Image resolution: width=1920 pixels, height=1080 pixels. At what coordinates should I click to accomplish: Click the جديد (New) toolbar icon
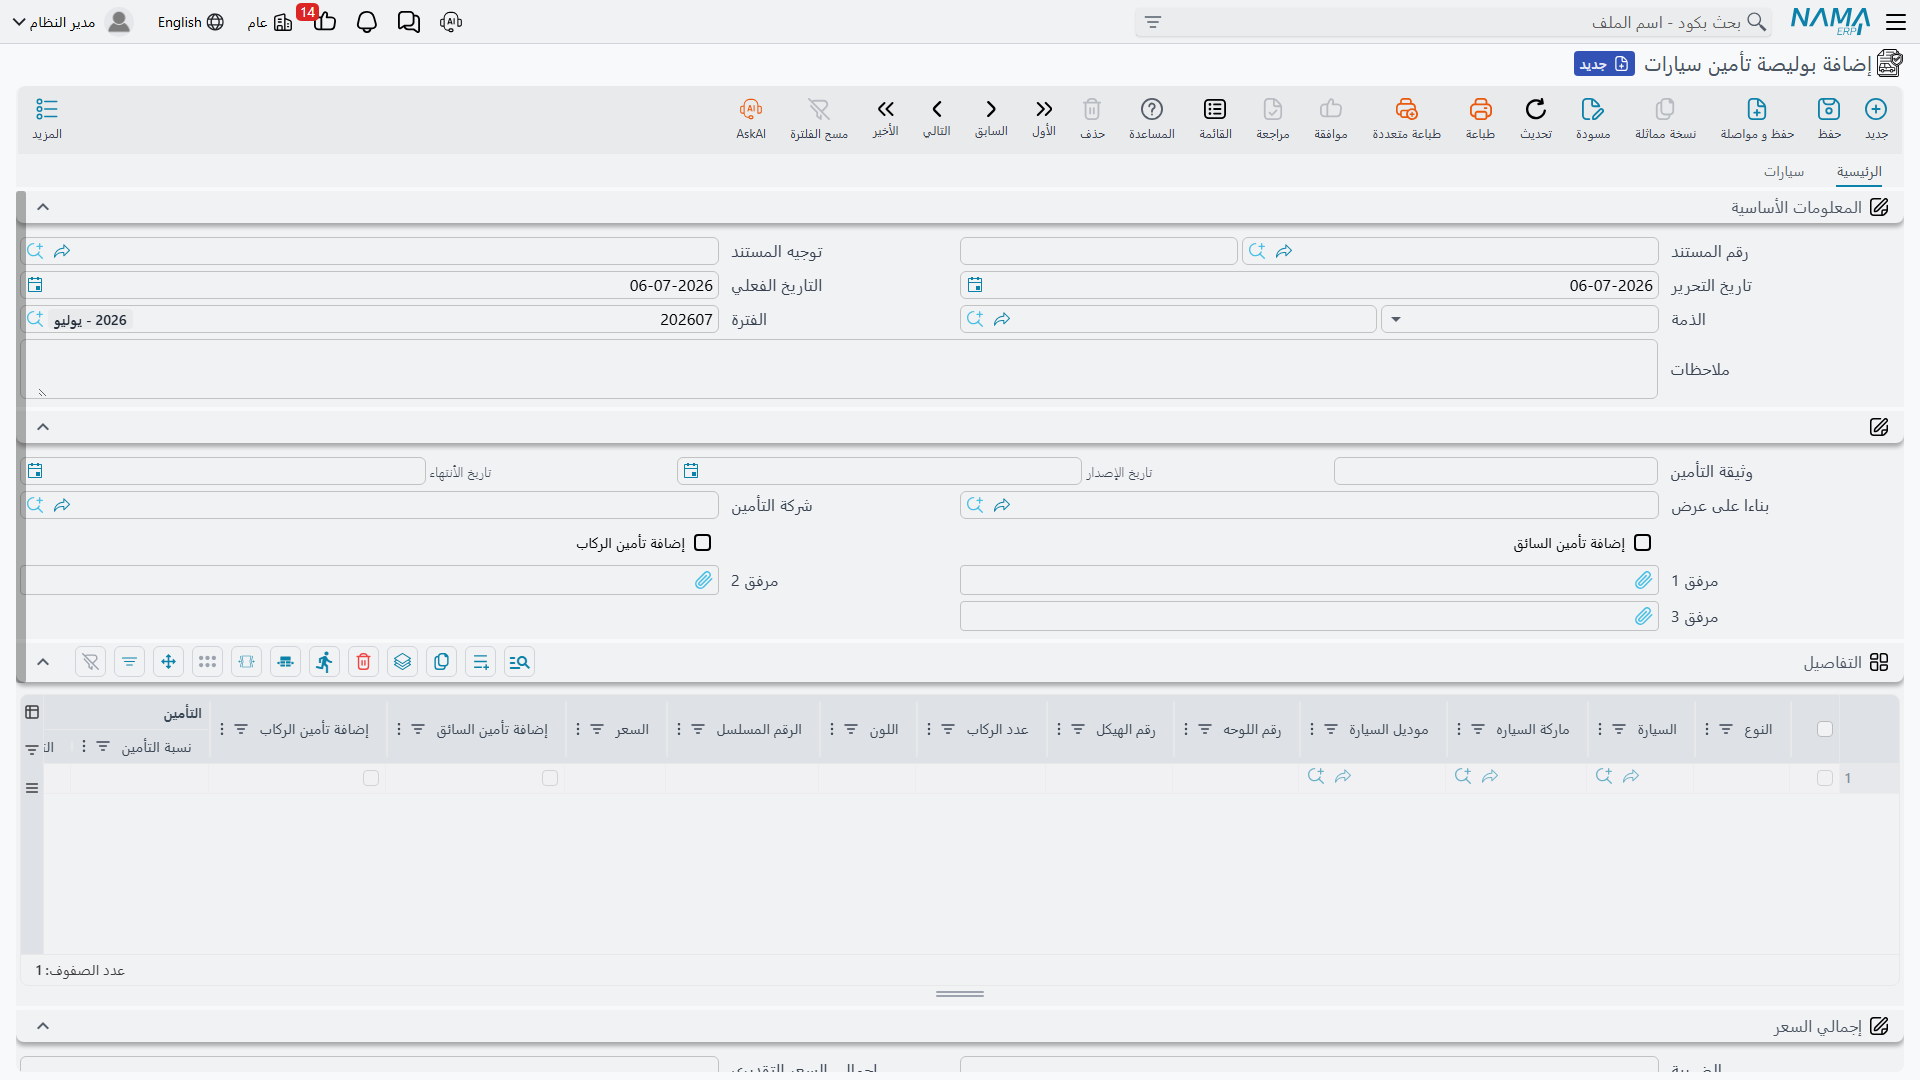1876,118
